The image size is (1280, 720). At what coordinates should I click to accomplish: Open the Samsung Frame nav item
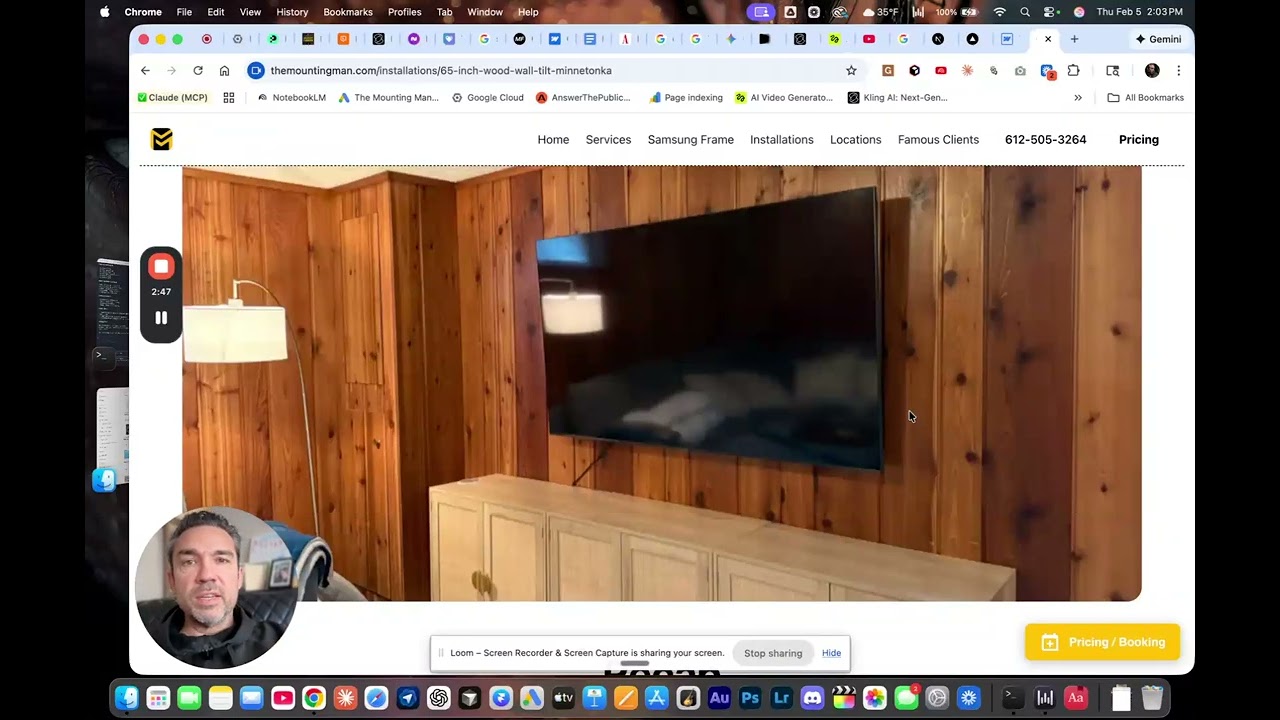pos(690,139)
